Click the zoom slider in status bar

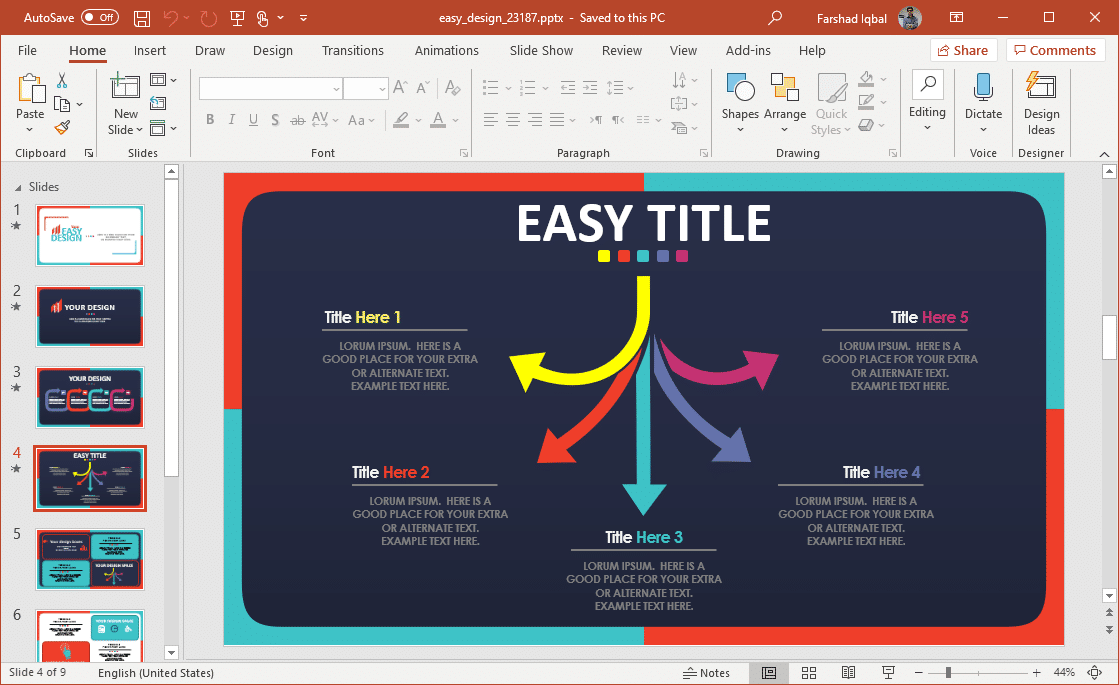click(x=948, y=673)
